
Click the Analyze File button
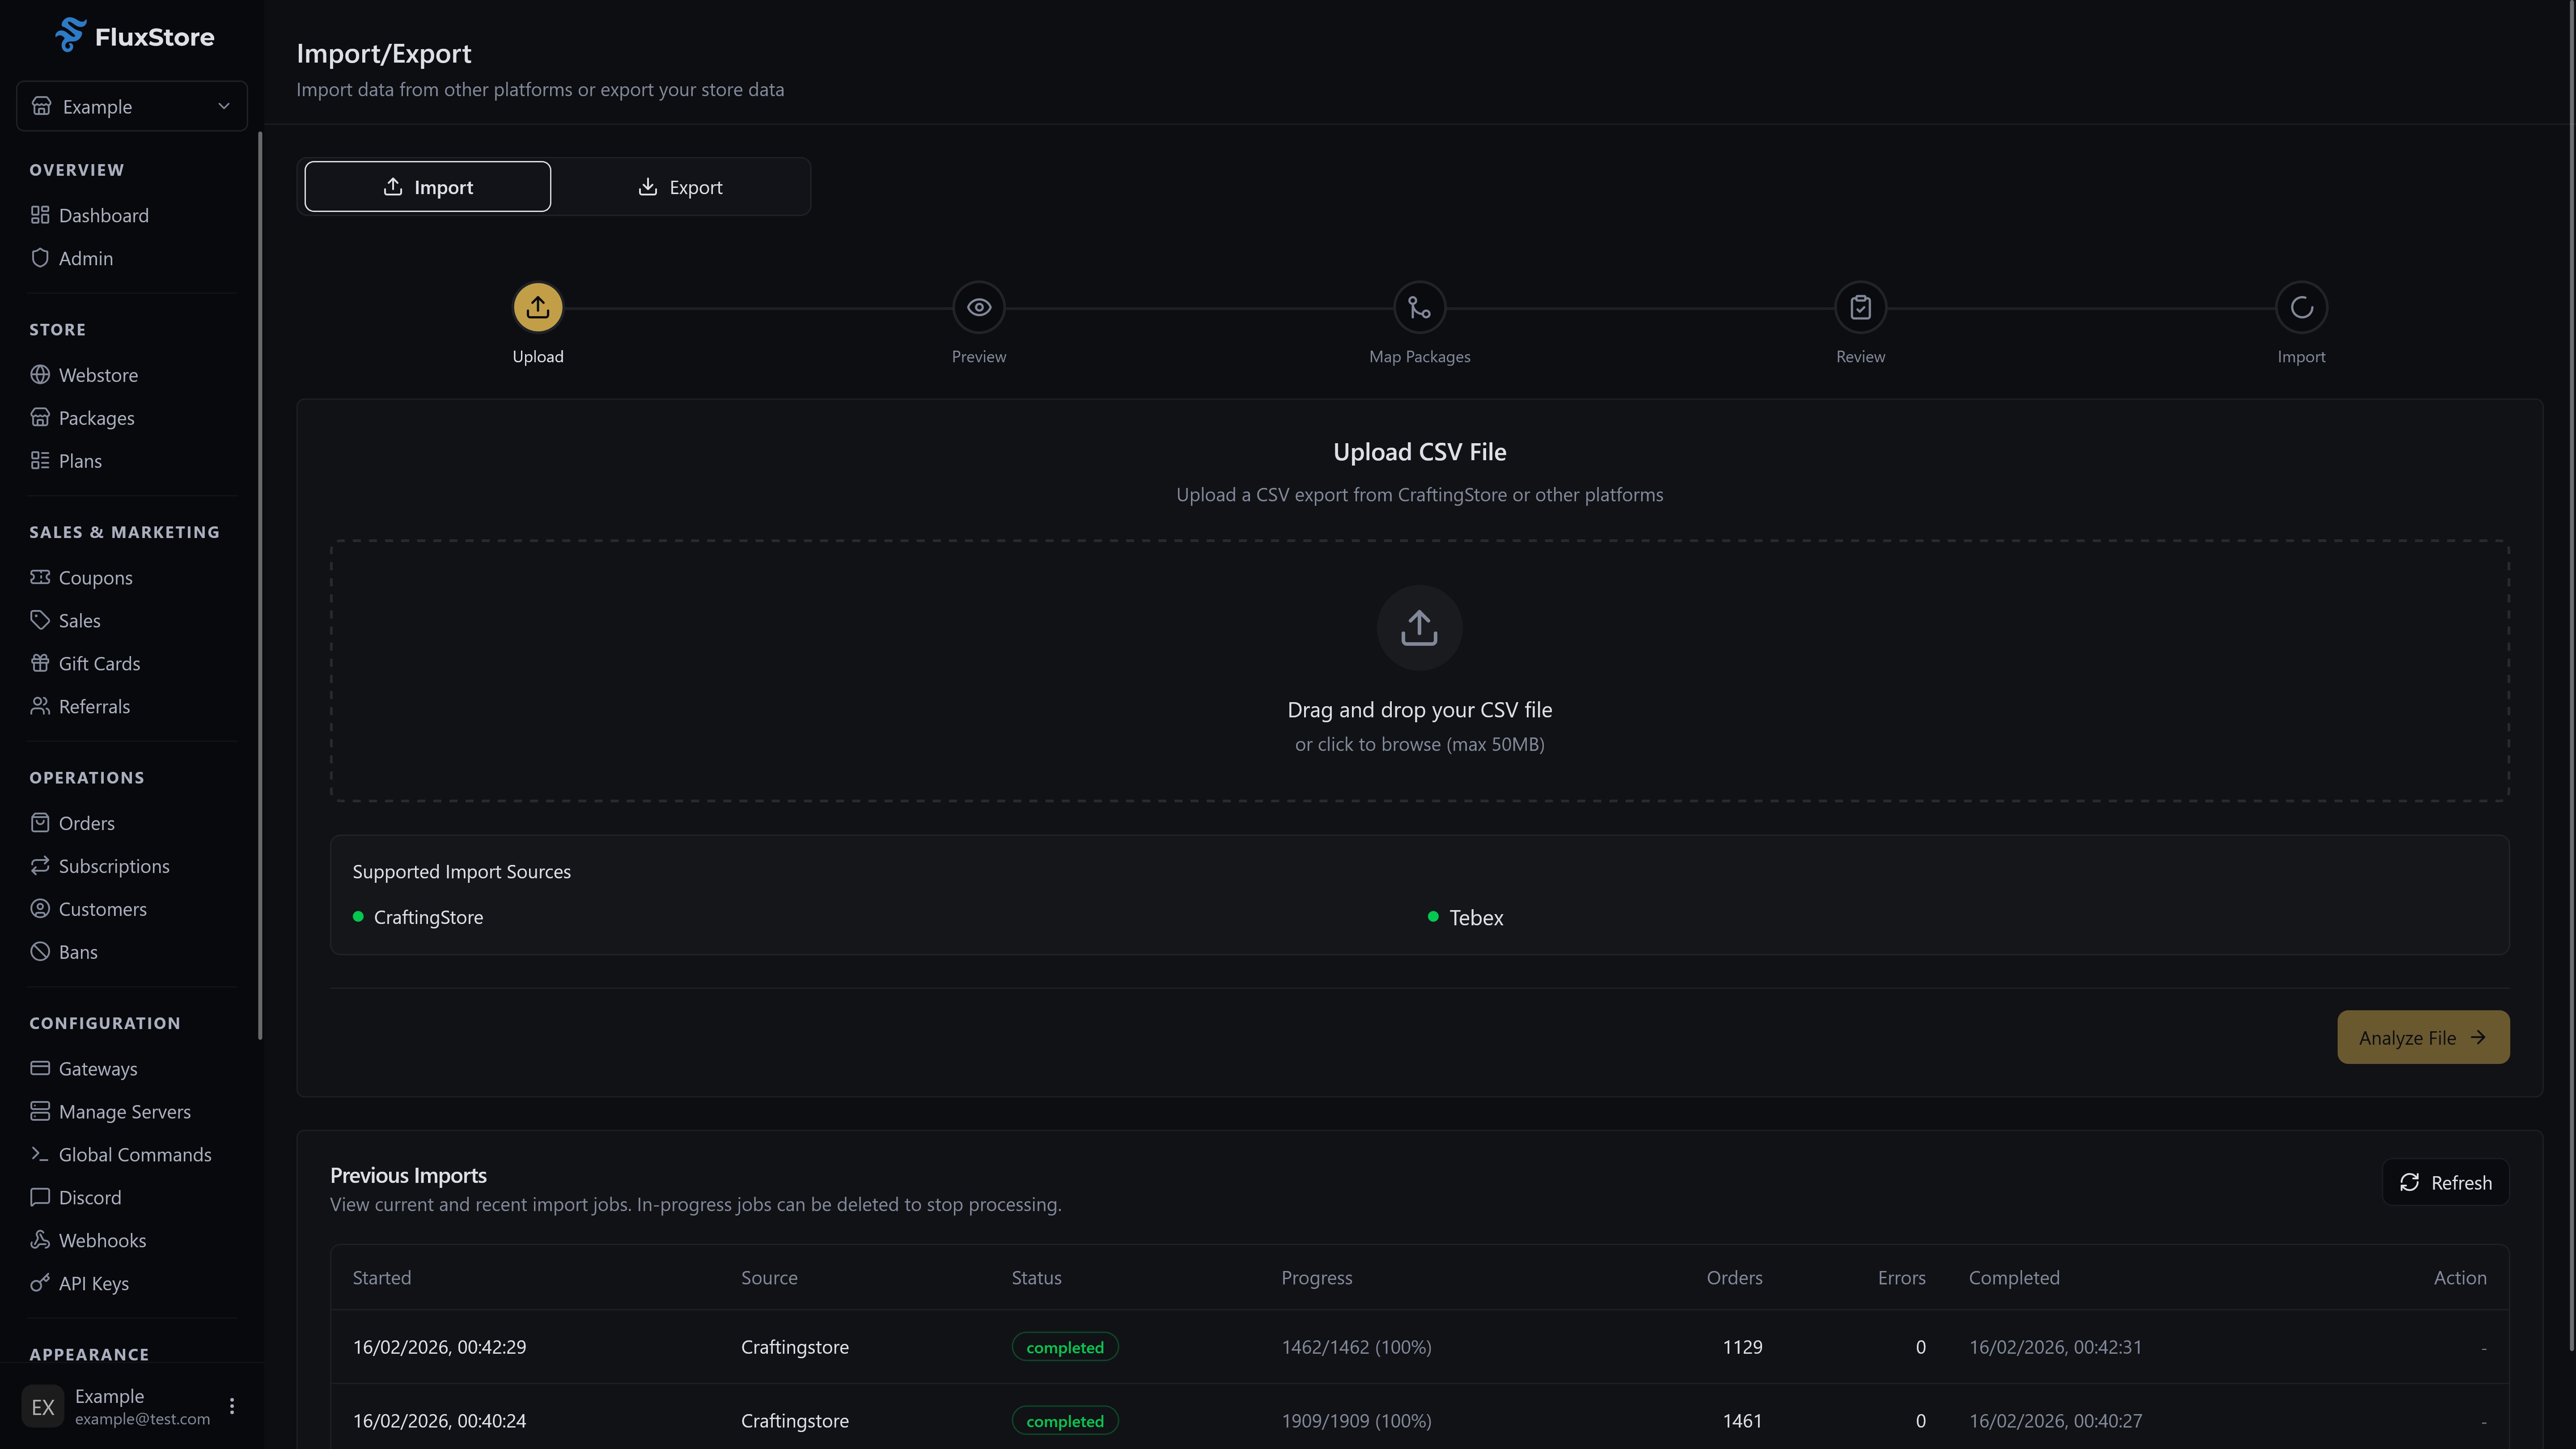click(x=2423, y=1037)
